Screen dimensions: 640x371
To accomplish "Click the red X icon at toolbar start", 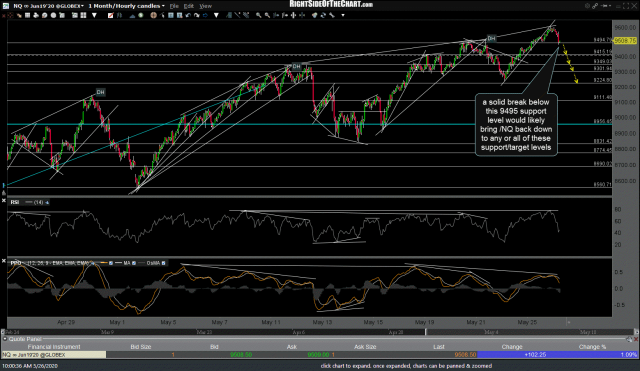I will point(4,16).
